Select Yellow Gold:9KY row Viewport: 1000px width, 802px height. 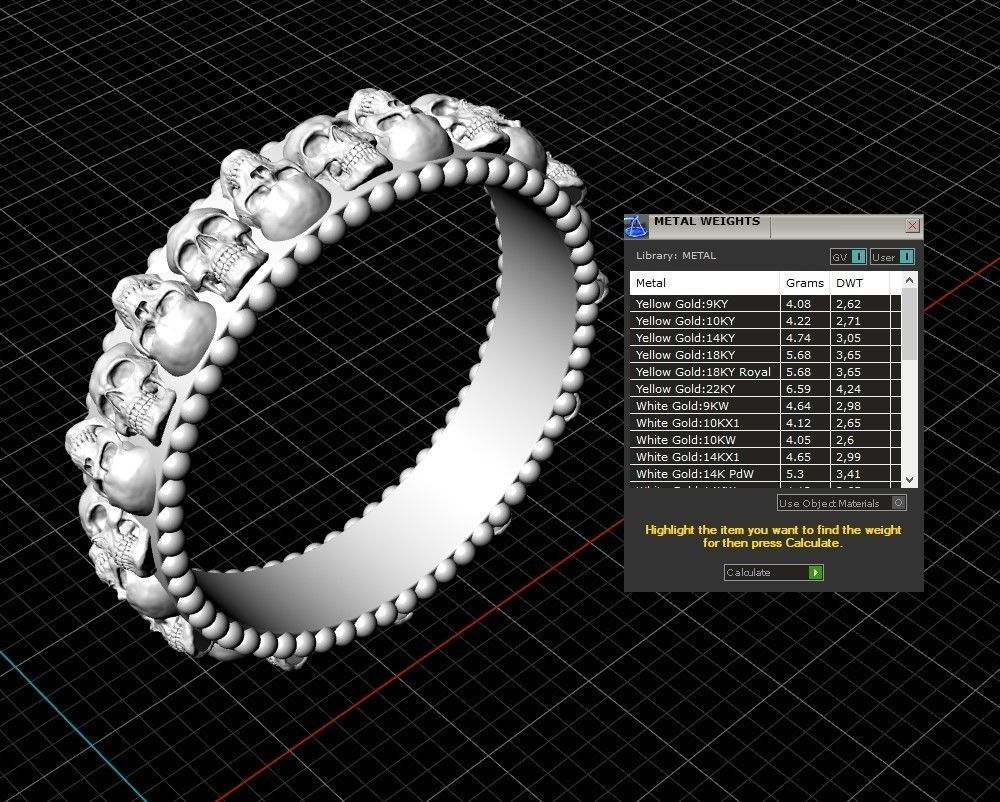pos(765,303)
